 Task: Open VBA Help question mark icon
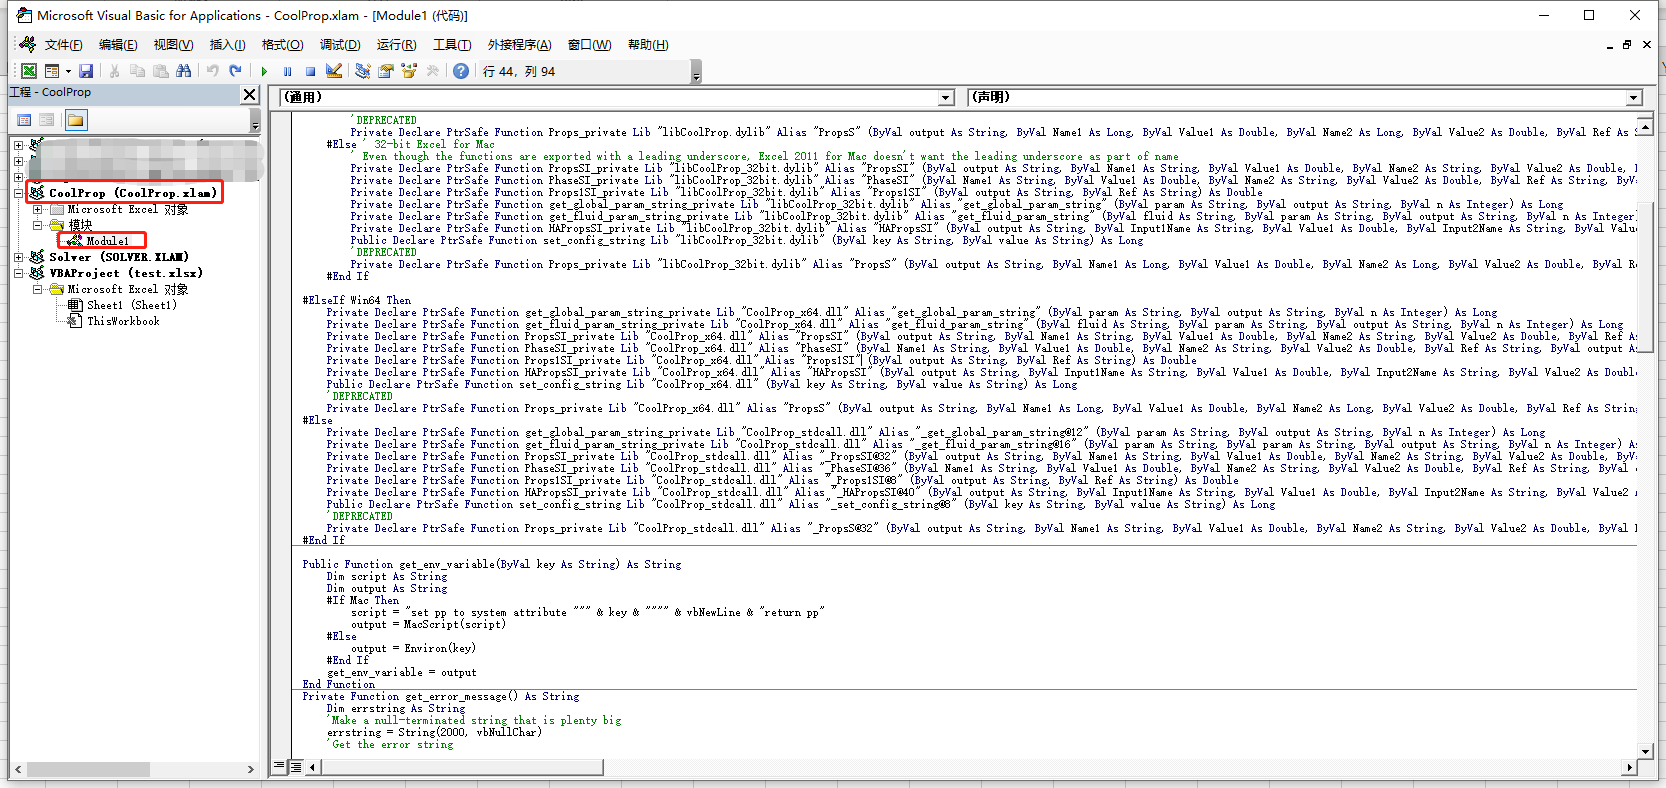point(460,71)
